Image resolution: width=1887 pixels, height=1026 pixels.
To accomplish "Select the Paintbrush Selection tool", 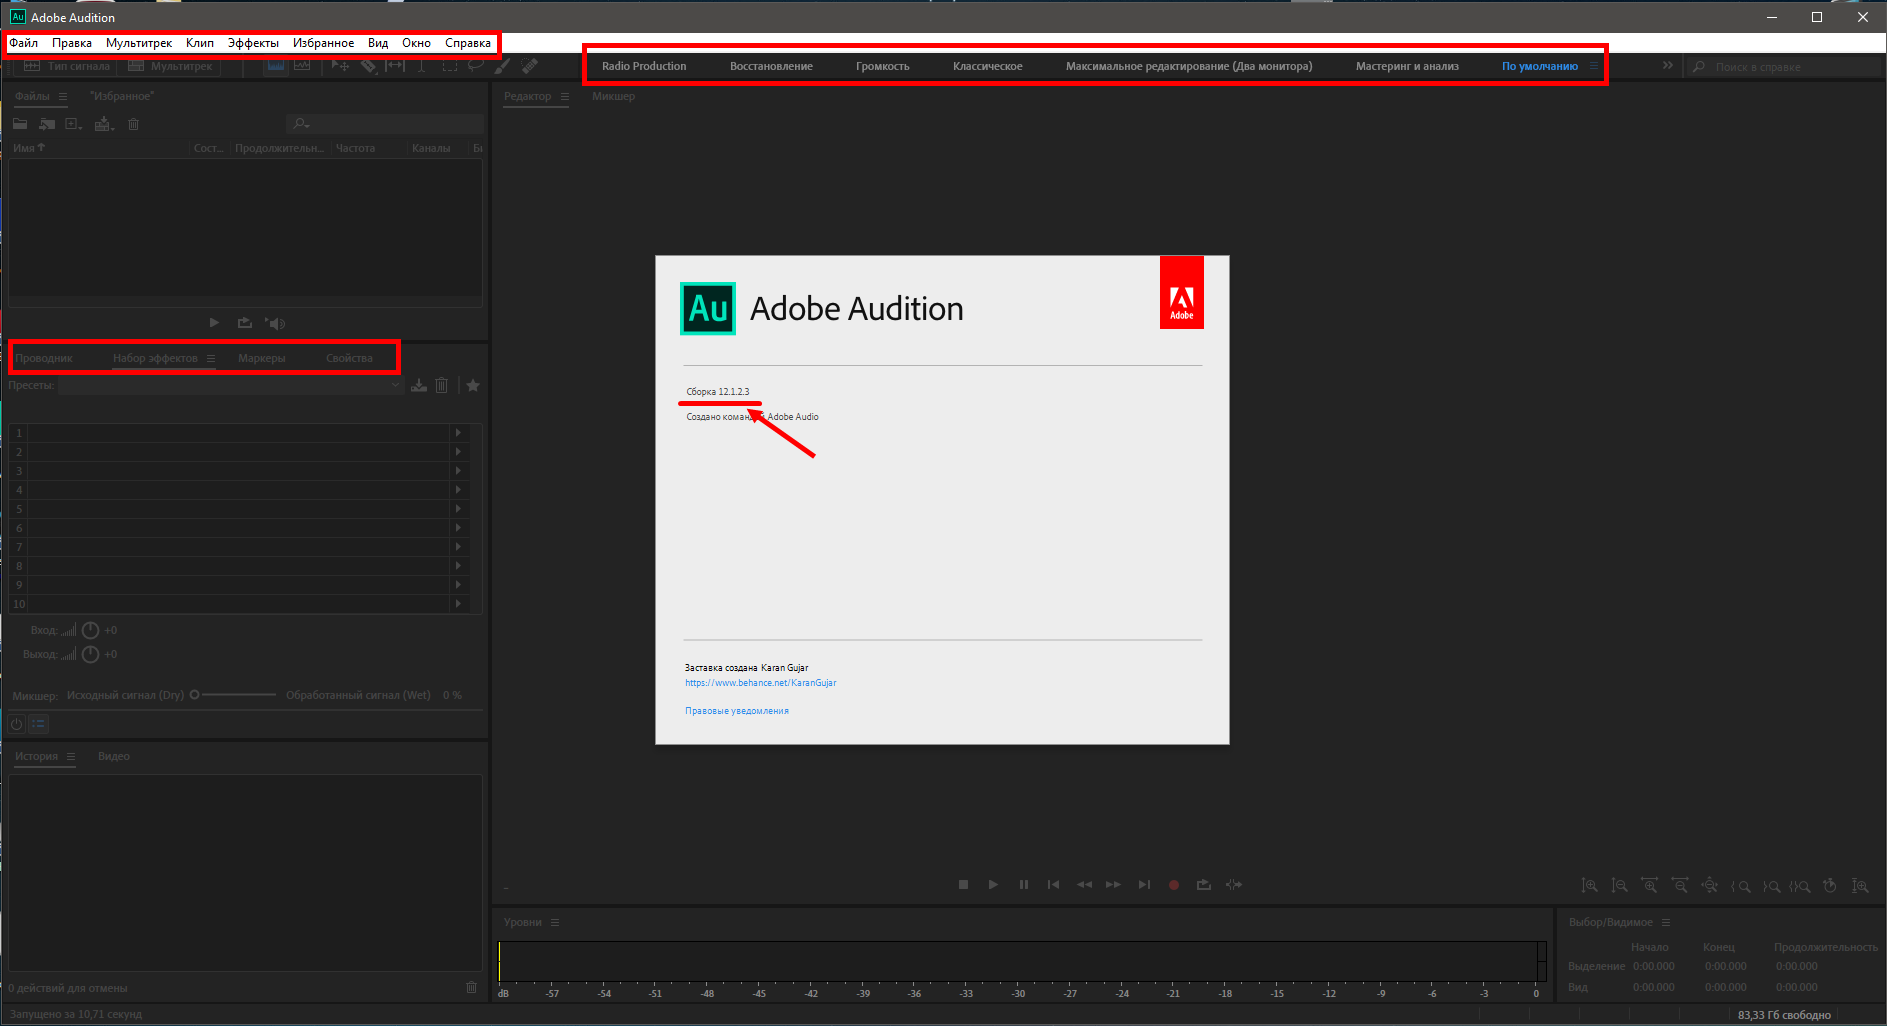I will pyautogui.click(x=503, y=66).
